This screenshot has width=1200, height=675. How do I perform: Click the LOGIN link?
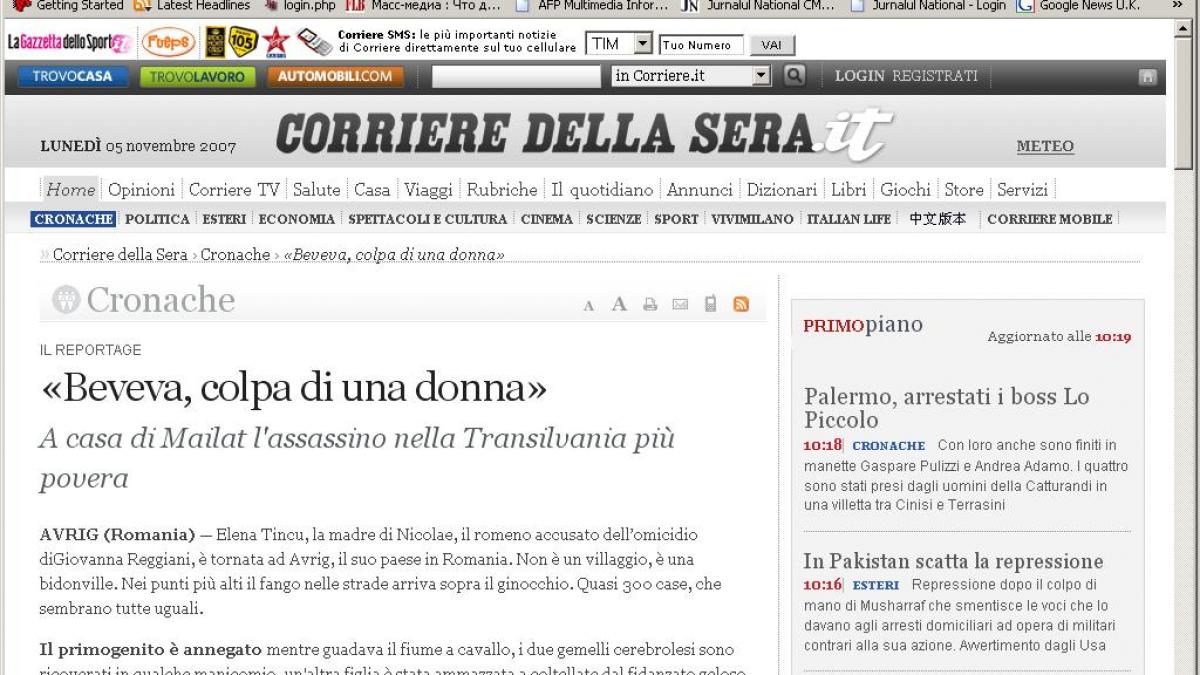[x=860, y=76]
